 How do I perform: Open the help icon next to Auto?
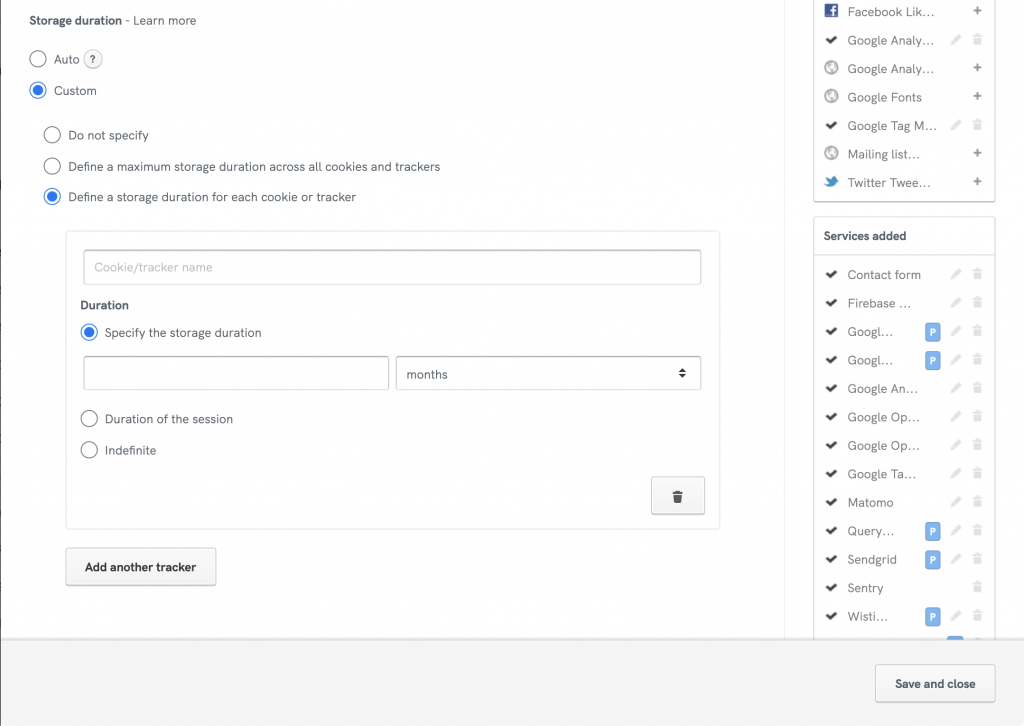(x=93, y=60)
